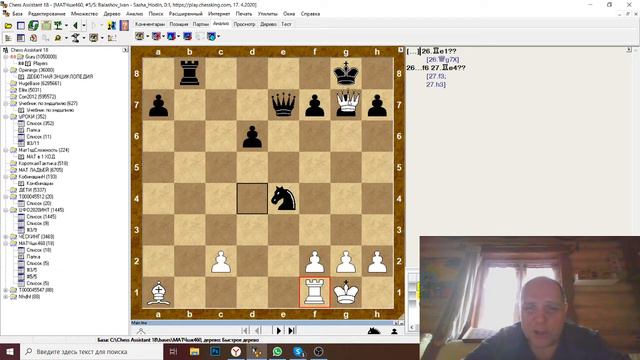Click the table grid icon in the second toolbar row

pos(21,38)
